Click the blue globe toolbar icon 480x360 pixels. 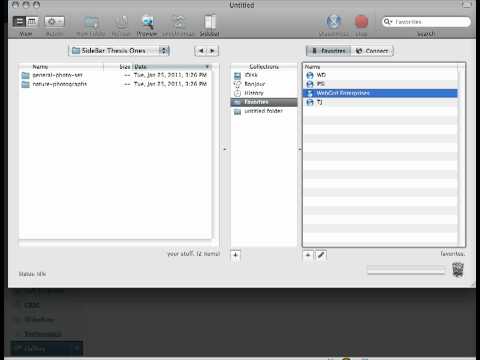333,22
